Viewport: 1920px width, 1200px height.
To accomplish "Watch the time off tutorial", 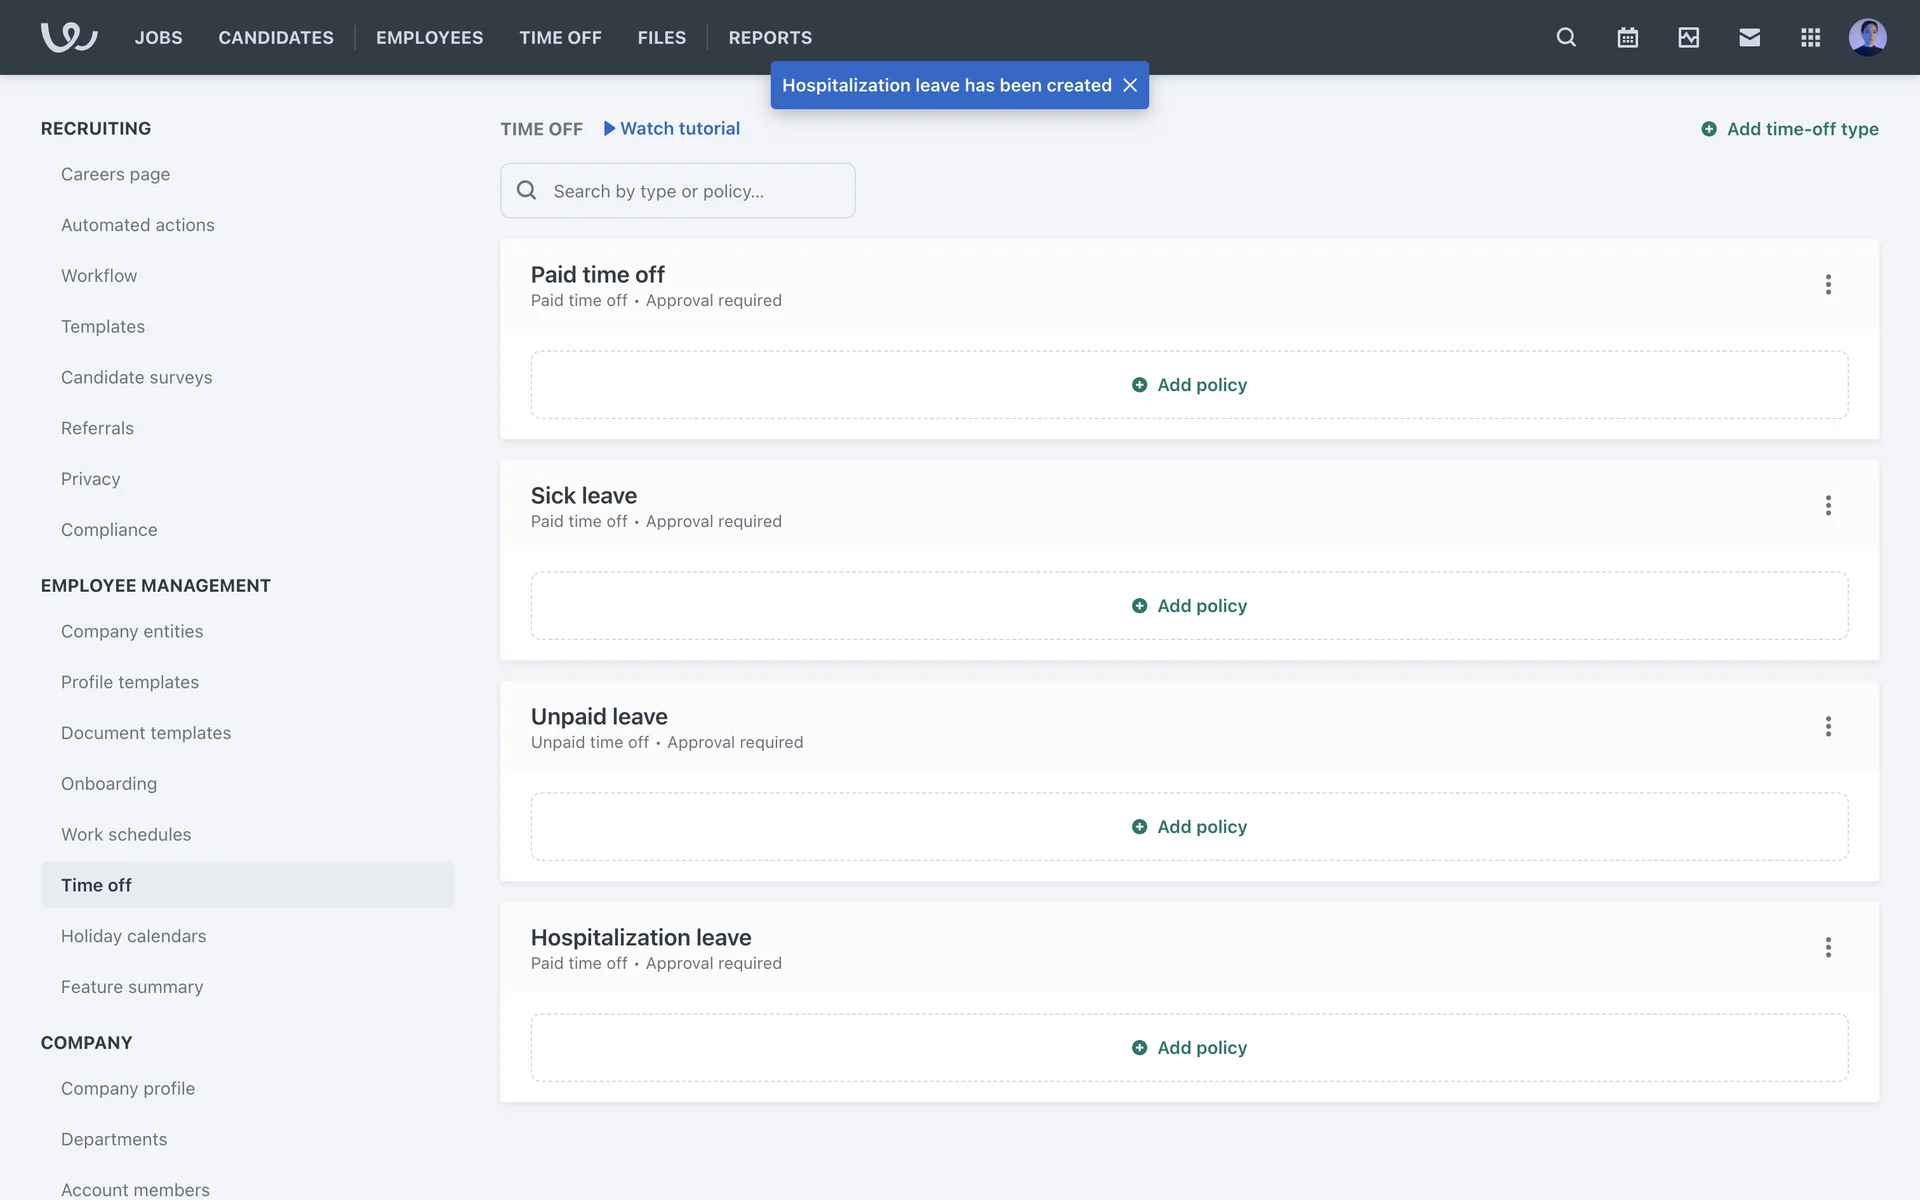I will click(x=672, y=129).
